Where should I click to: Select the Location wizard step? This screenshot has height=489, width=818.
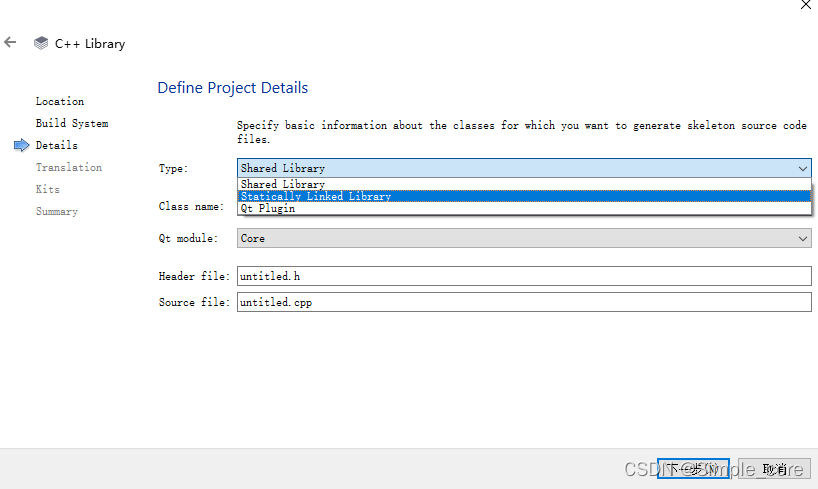59,101
